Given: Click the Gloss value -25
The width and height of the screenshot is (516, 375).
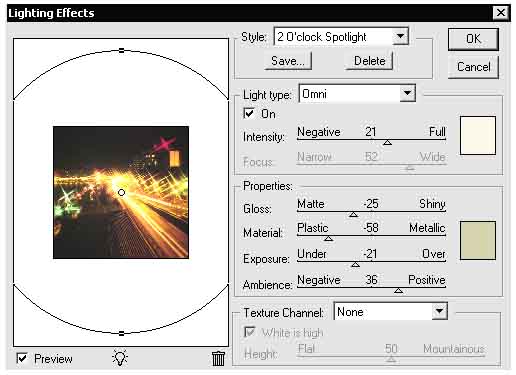Looking at the screenshot, I should point(371,203).
